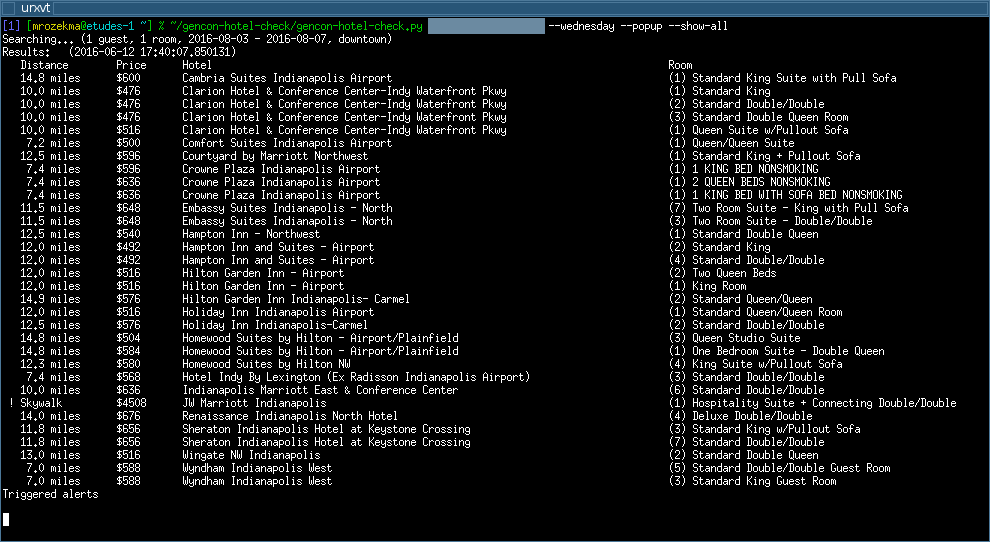Click the $568 price value
This screenshot has width=990, height=542.
128,377
